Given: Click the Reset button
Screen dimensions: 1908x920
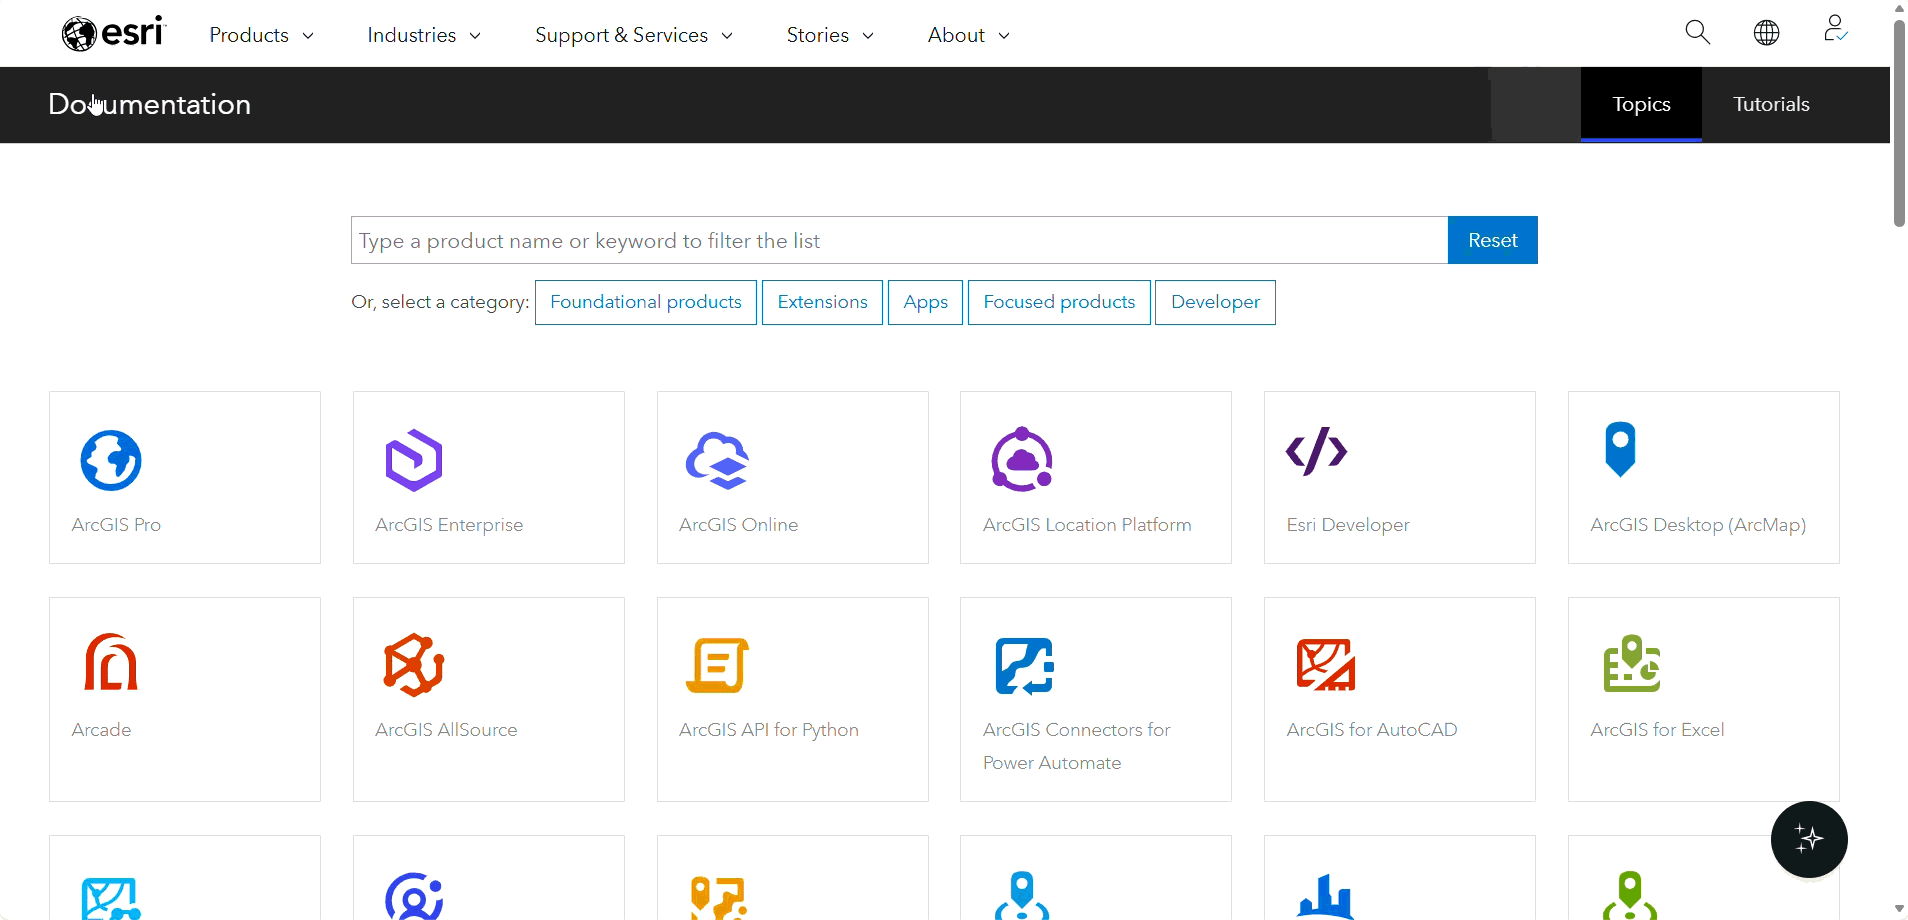Looking at the screenshot, I should click(1491, 239).
